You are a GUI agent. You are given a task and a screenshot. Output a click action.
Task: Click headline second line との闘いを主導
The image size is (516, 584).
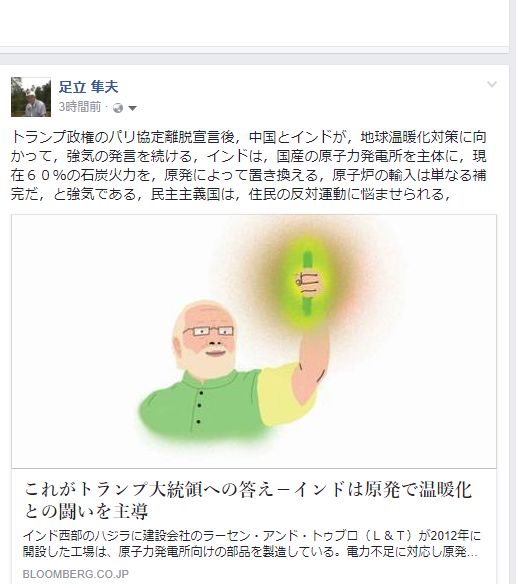coord(86,511)
